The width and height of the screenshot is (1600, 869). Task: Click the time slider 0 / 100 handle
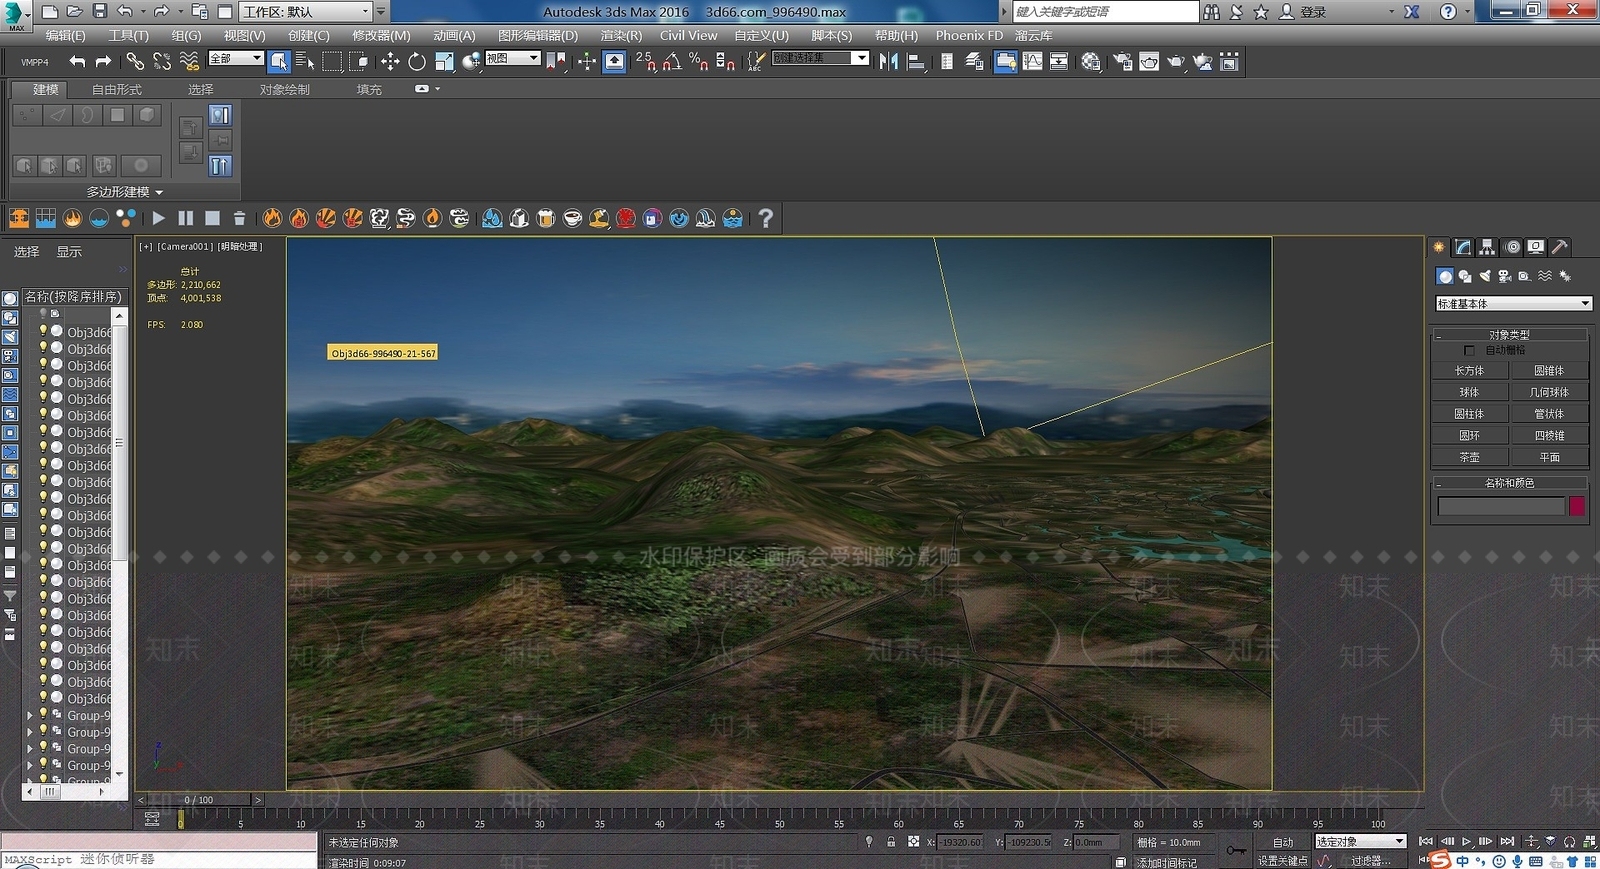point(199,800)
